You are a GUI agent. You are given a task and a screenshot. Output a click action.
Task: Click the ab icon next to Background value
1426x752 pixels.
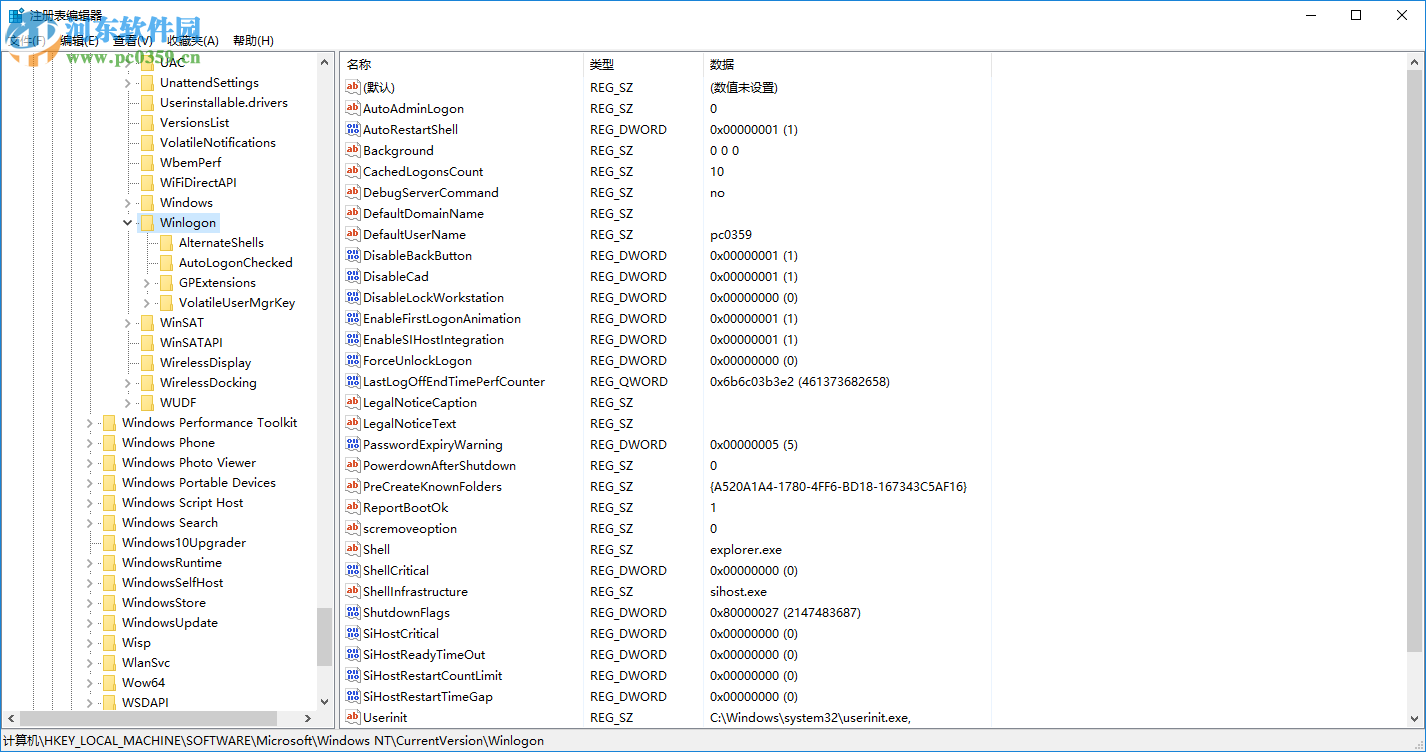[353, 150]
